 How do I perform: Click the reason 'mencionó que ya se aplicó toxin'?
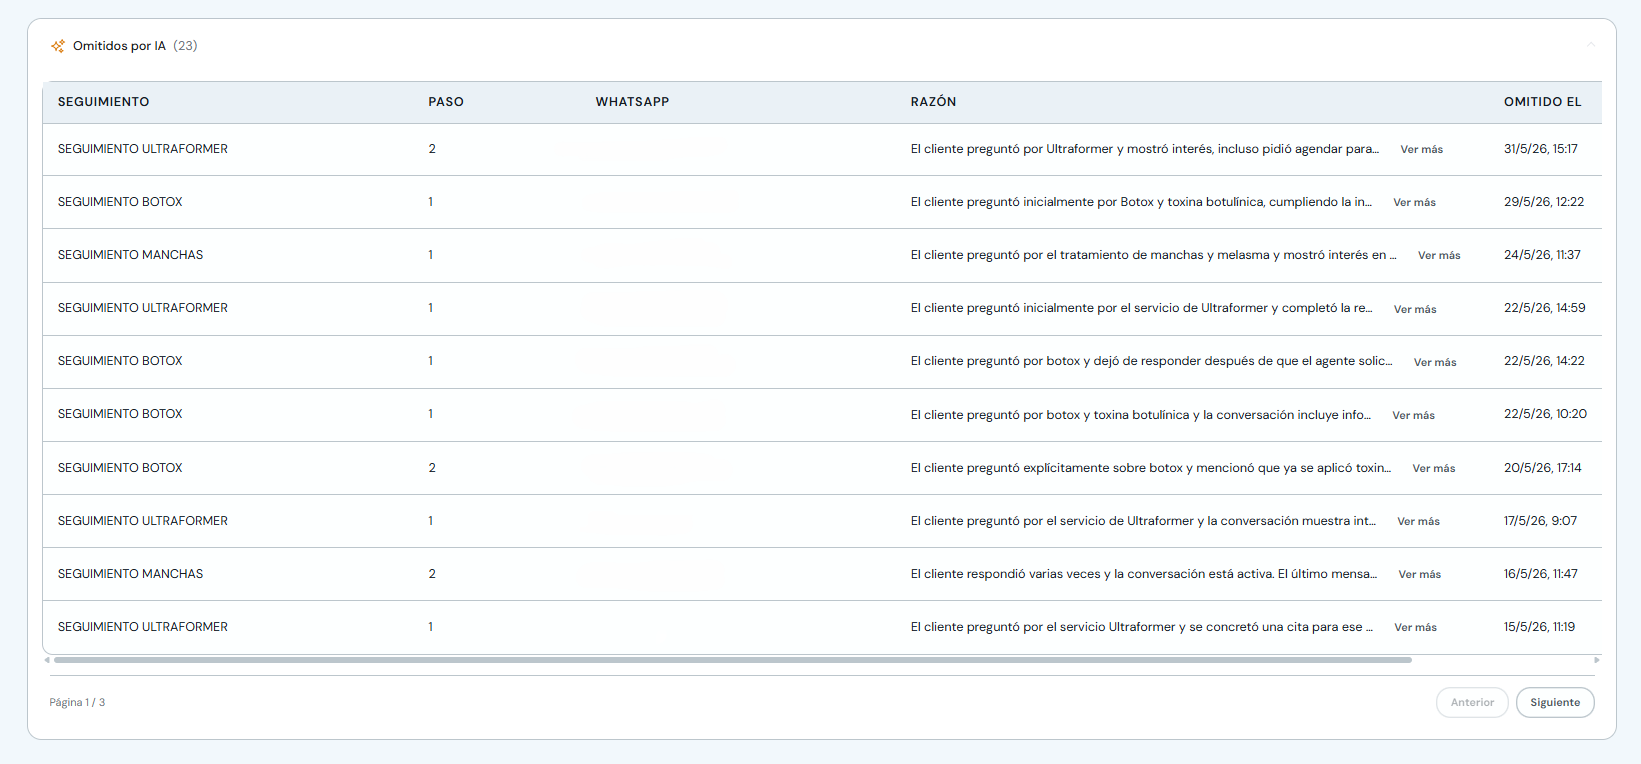click(1150, 468)
